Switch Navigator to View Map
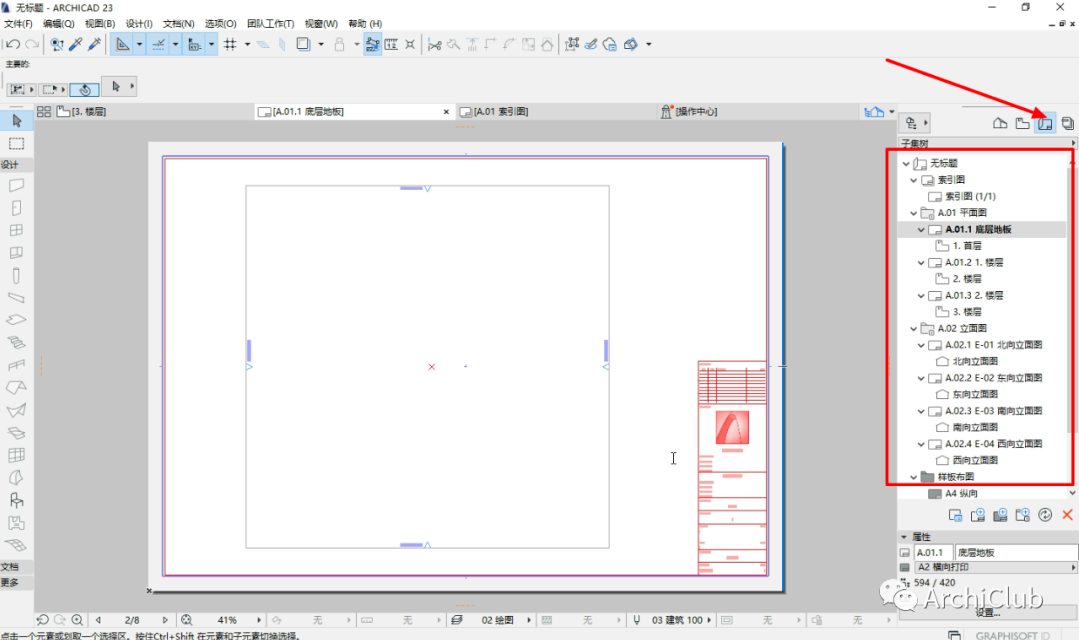Image resolution: width=1079 pixels, height=640 pixels. (1023, 123)
